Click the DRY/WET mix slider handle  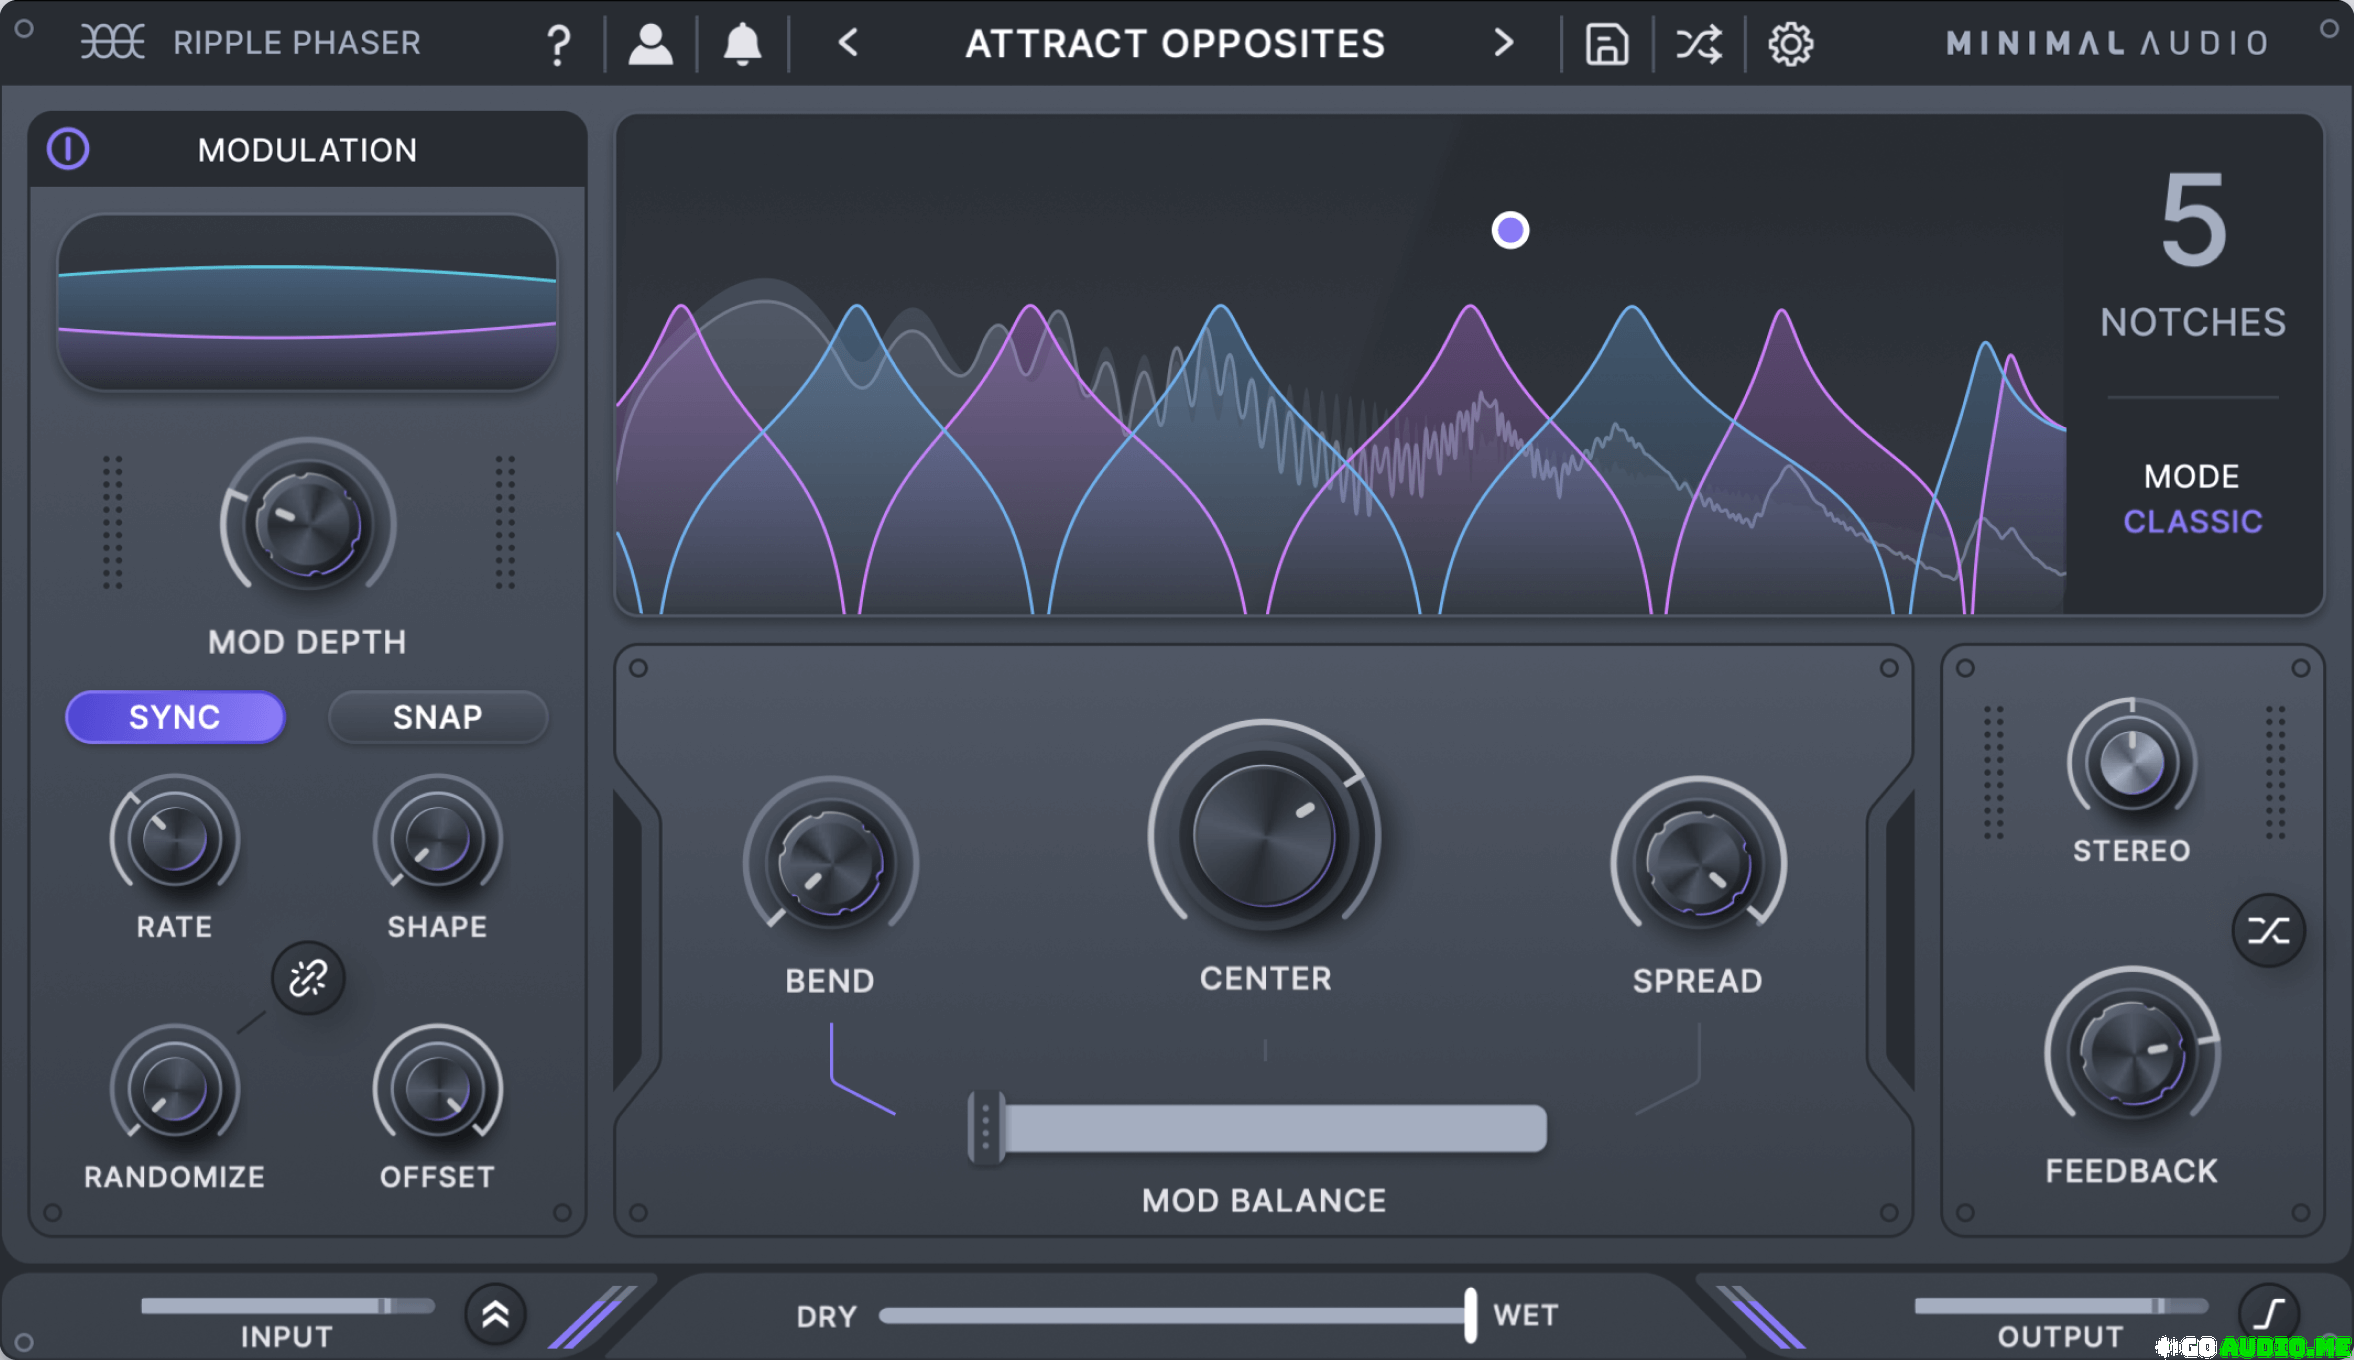click(x=1470, y=1314)
